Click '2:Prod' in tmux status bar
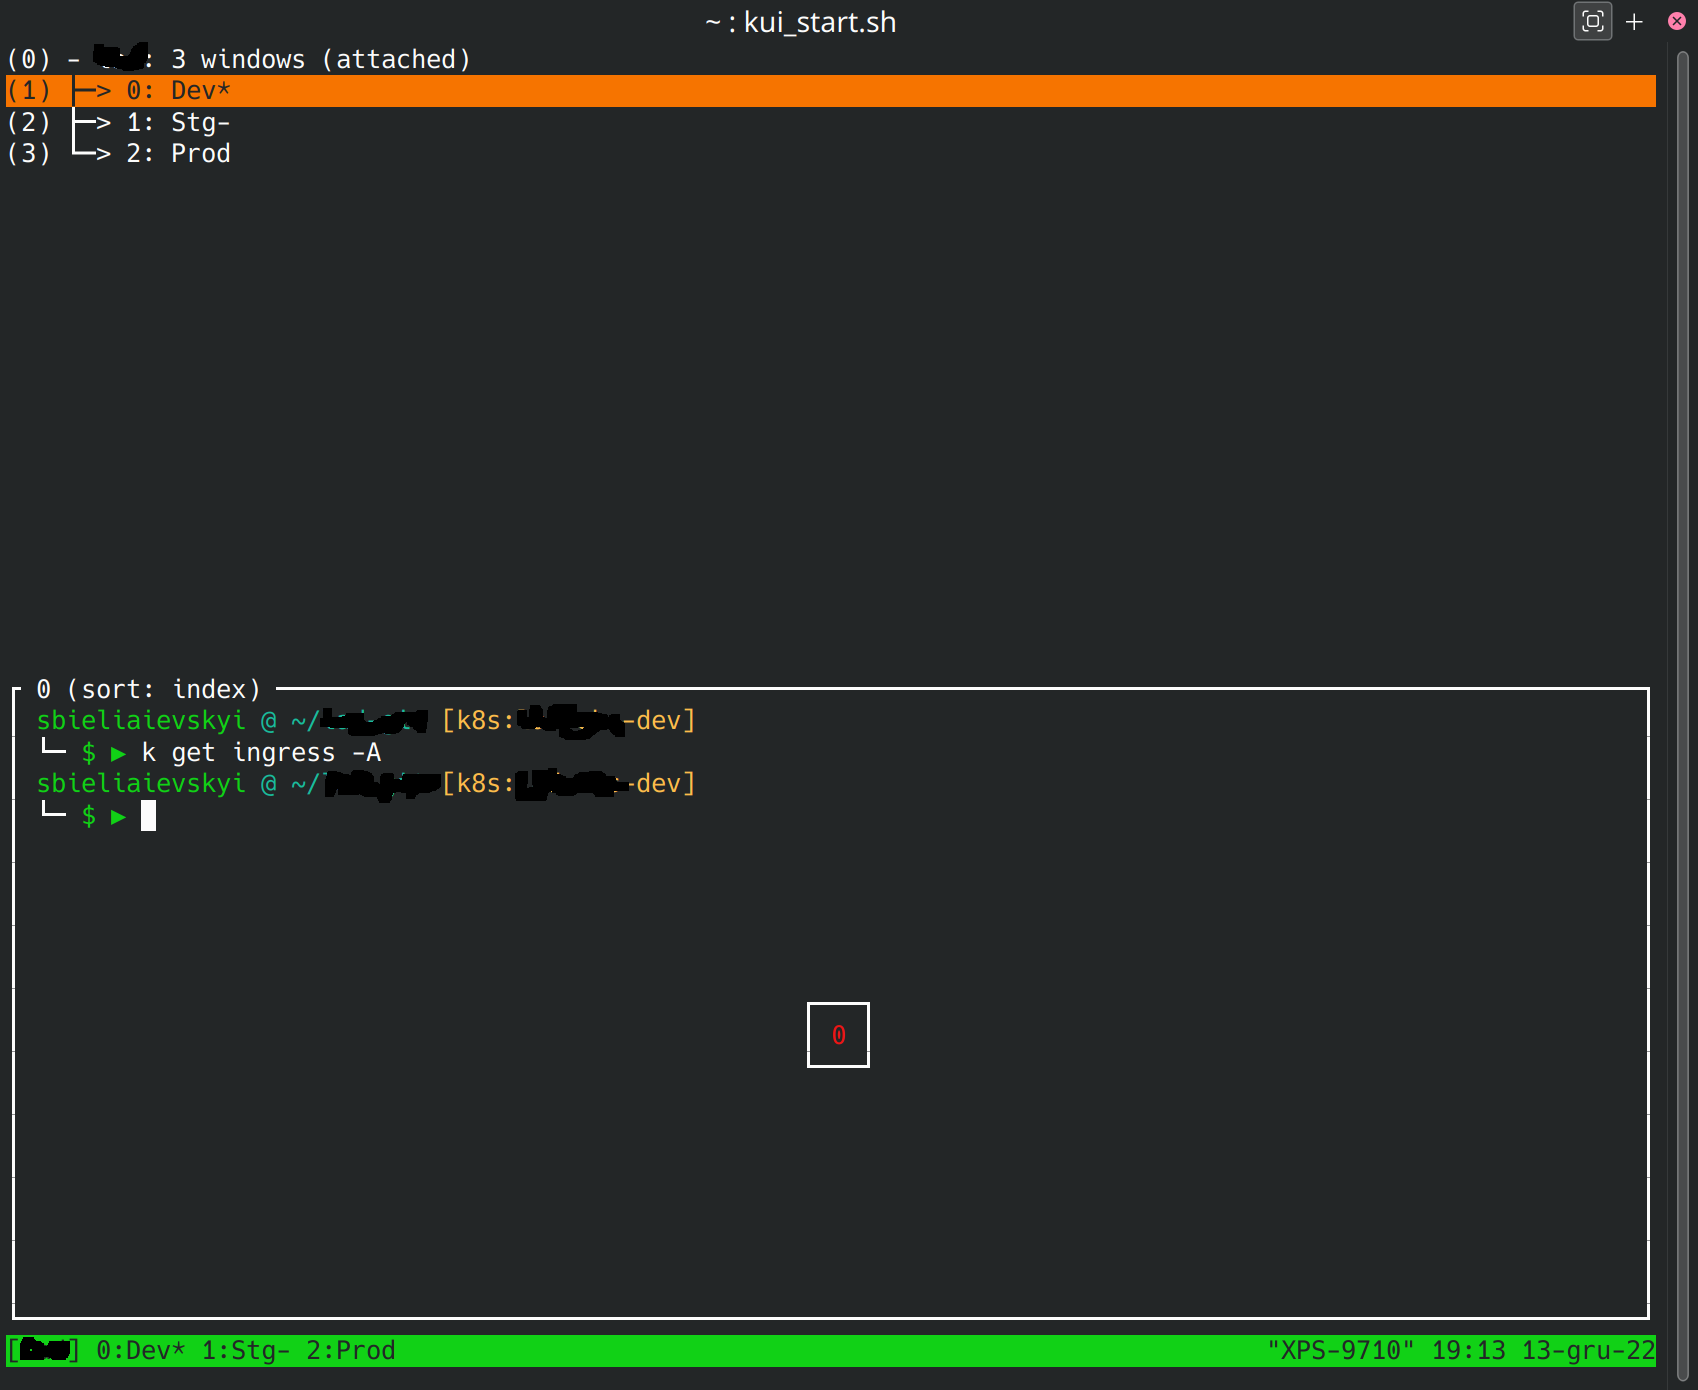 coord(351,1350)
